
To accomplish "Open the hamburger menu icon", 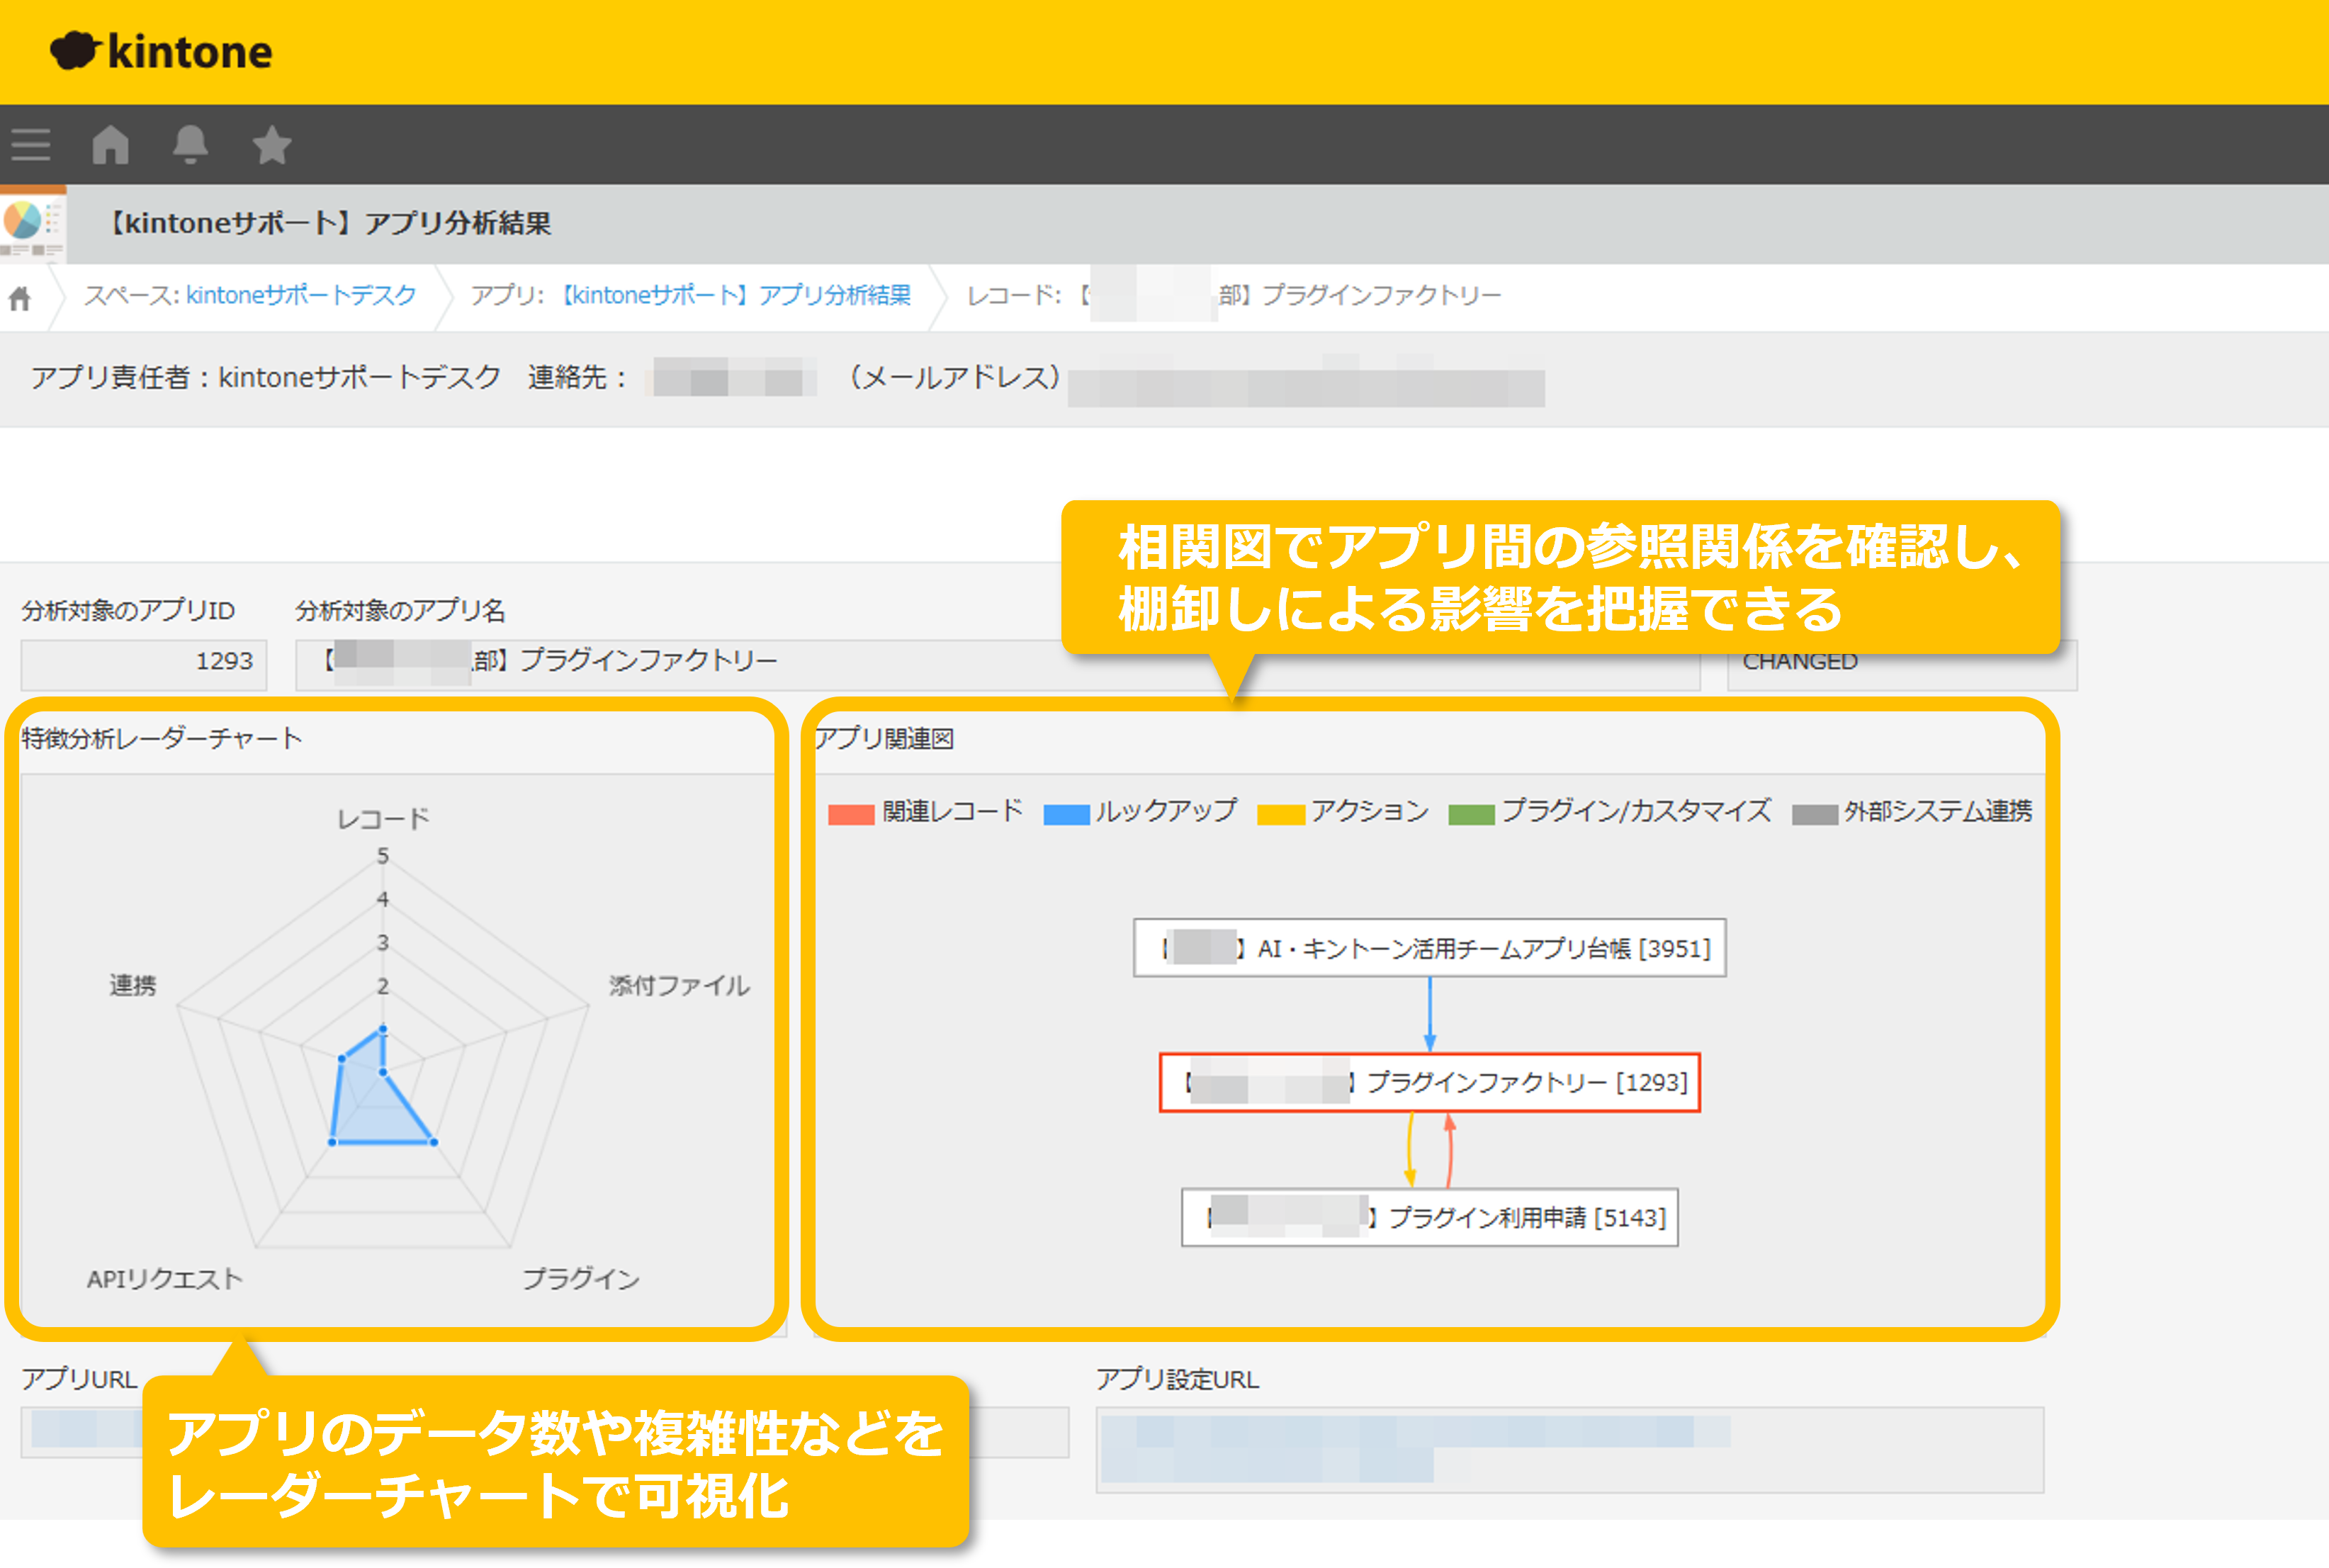I will click(x=30, y=144).
